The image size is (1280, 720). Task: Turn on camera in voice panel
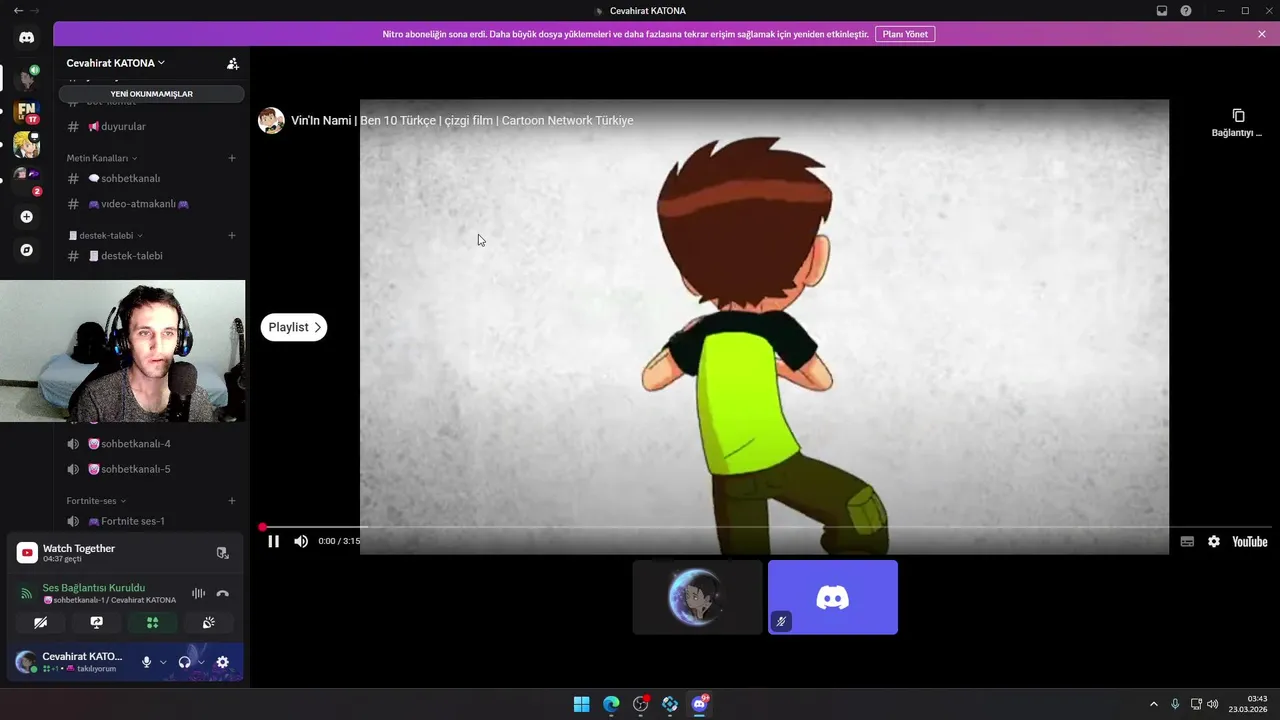(x=40, y=622)
